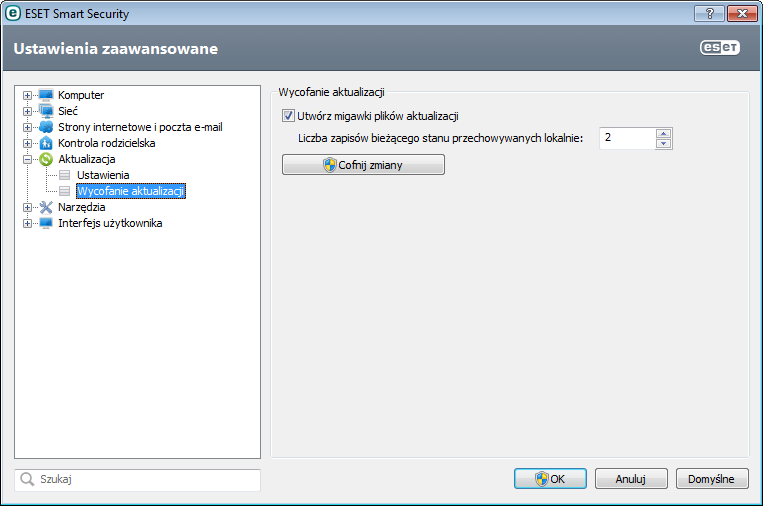Select Strony internetowe i poczta e-mail

(140, 127)
